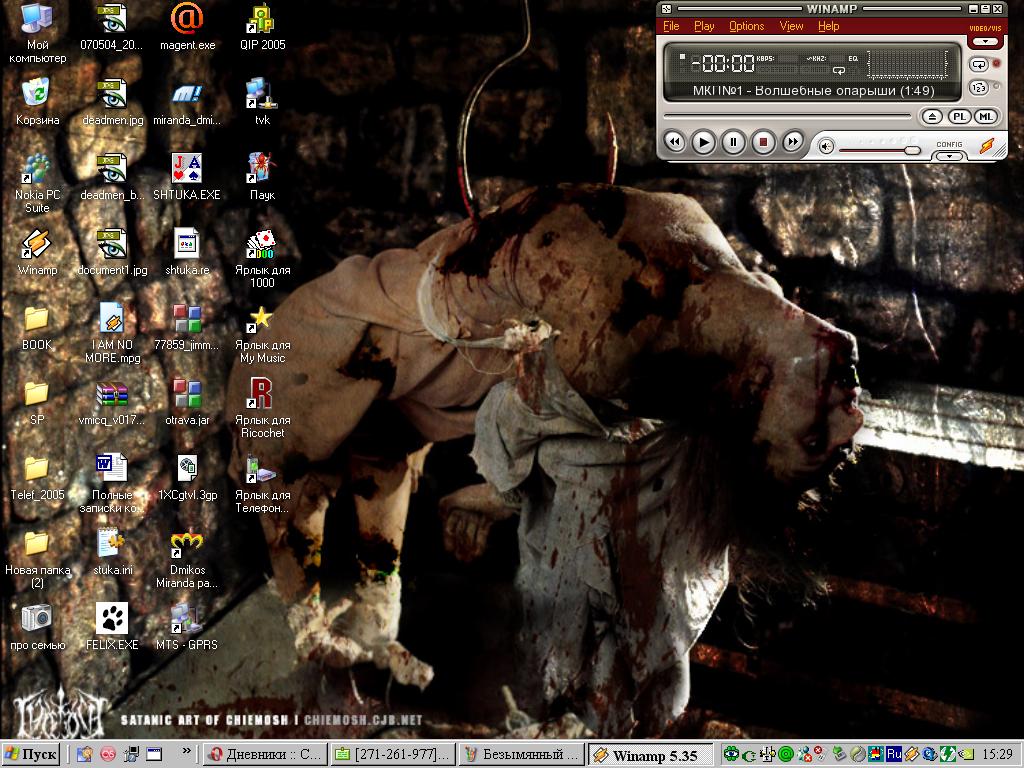This screenshot has height=768, width=1024.
Task: Select the Telef_2005 folder
Action: tap(37, 478)
